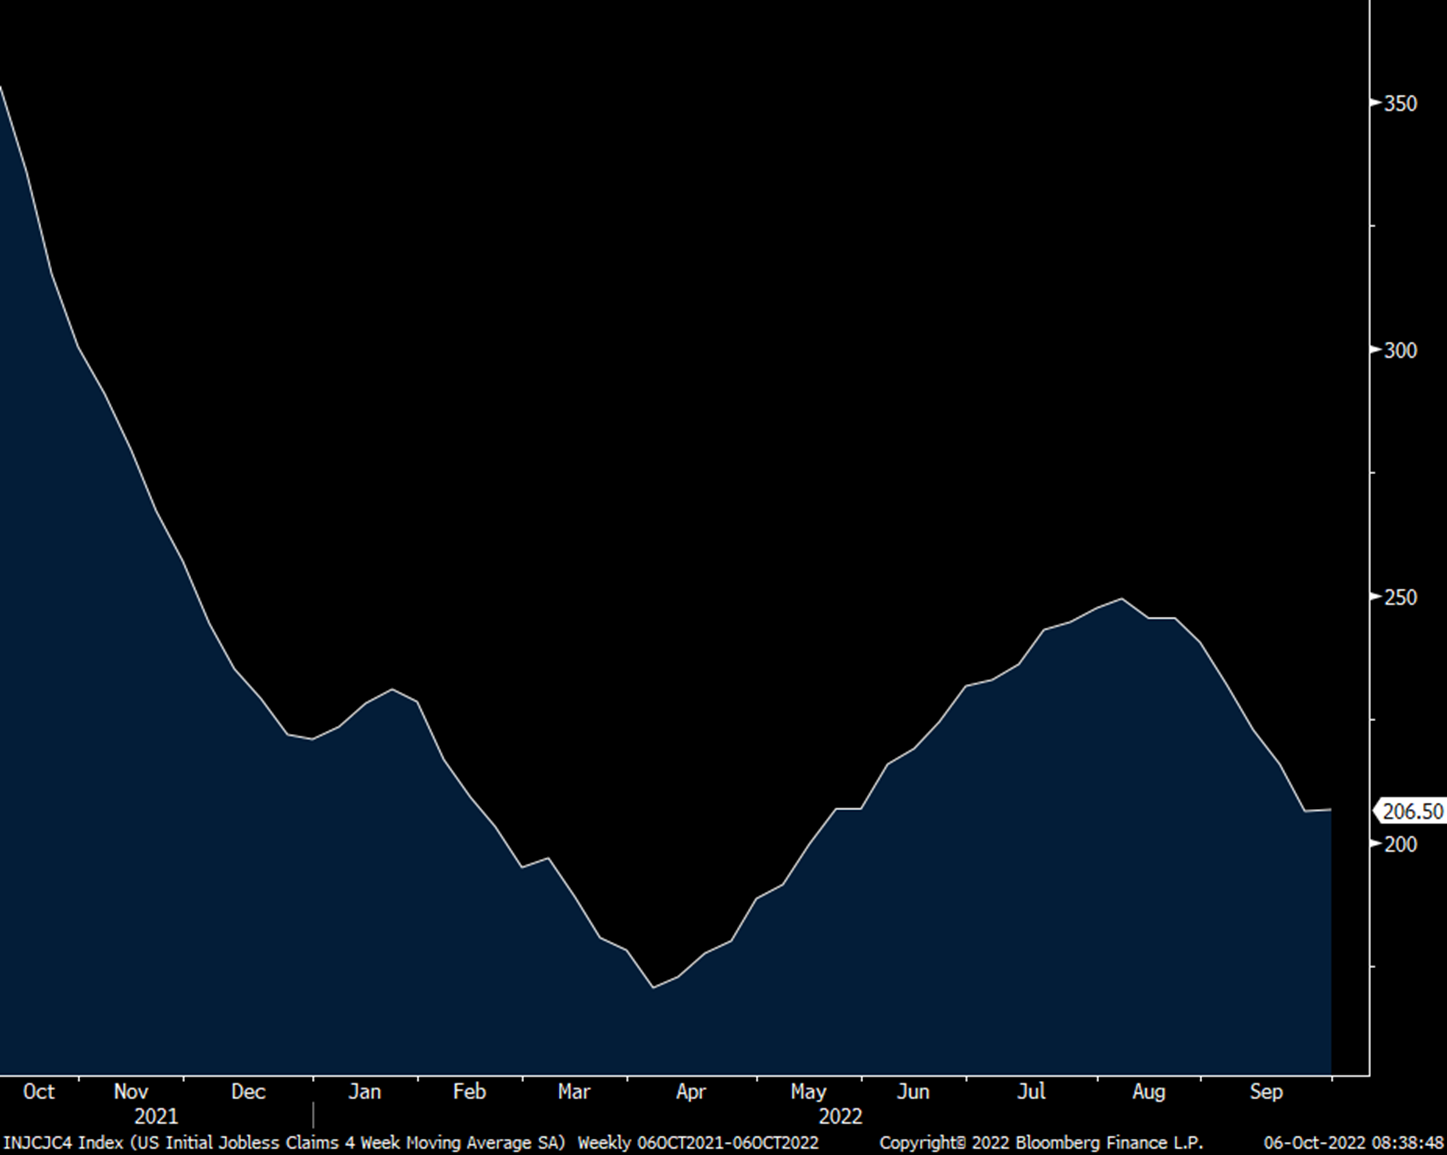Click the Dec month label
Image resolution: width=1447 pixels, height=1155 pixels.
coord(248,1091)
